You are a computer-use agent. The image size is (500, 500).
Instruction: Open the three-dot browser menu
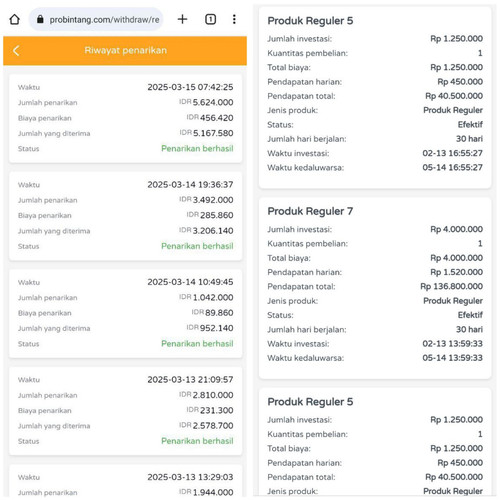point(234,19)
